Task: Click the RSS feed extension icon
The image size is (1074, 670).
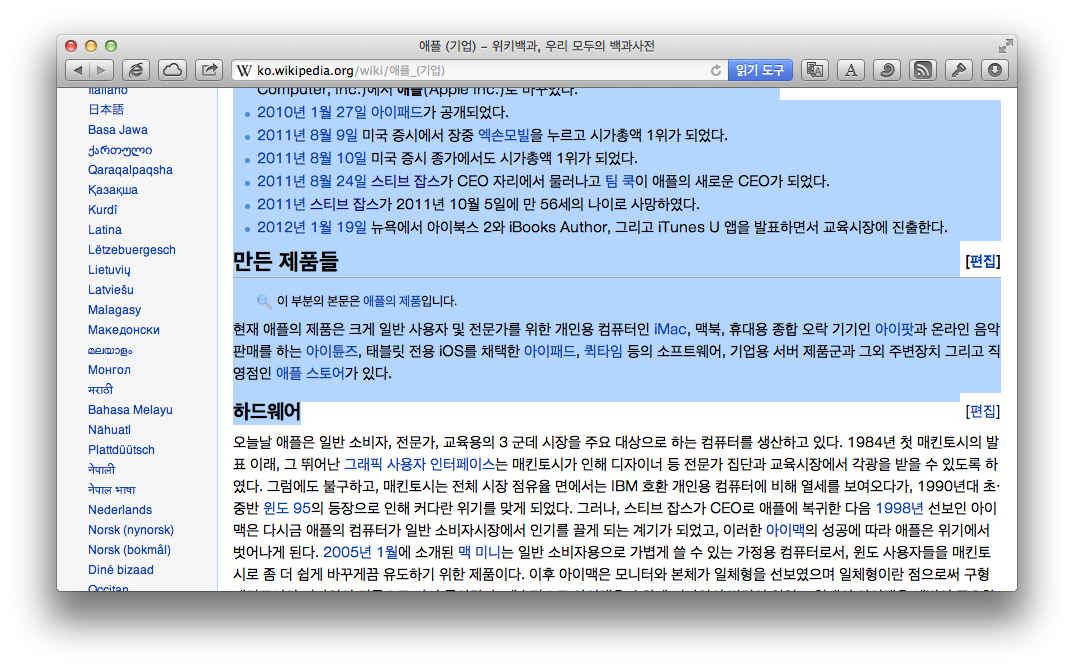Action: (x=923, y=70)
